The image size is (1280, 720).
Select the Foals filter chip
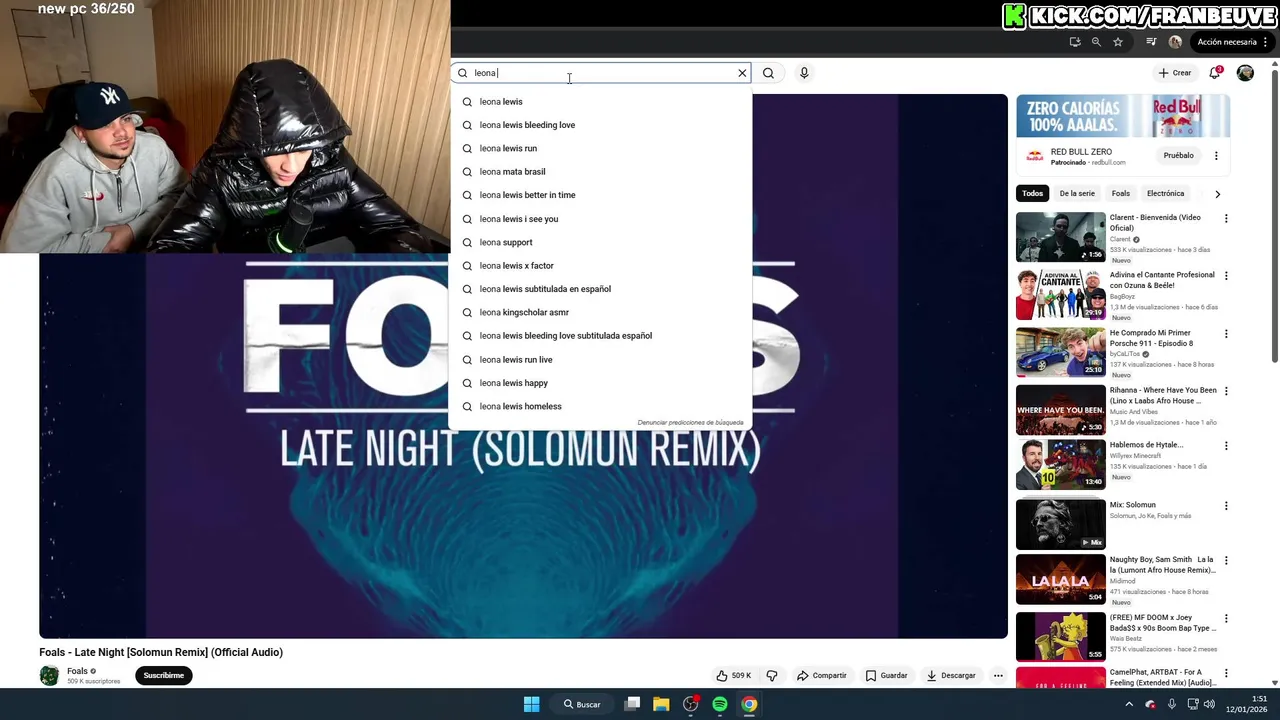1121,194
